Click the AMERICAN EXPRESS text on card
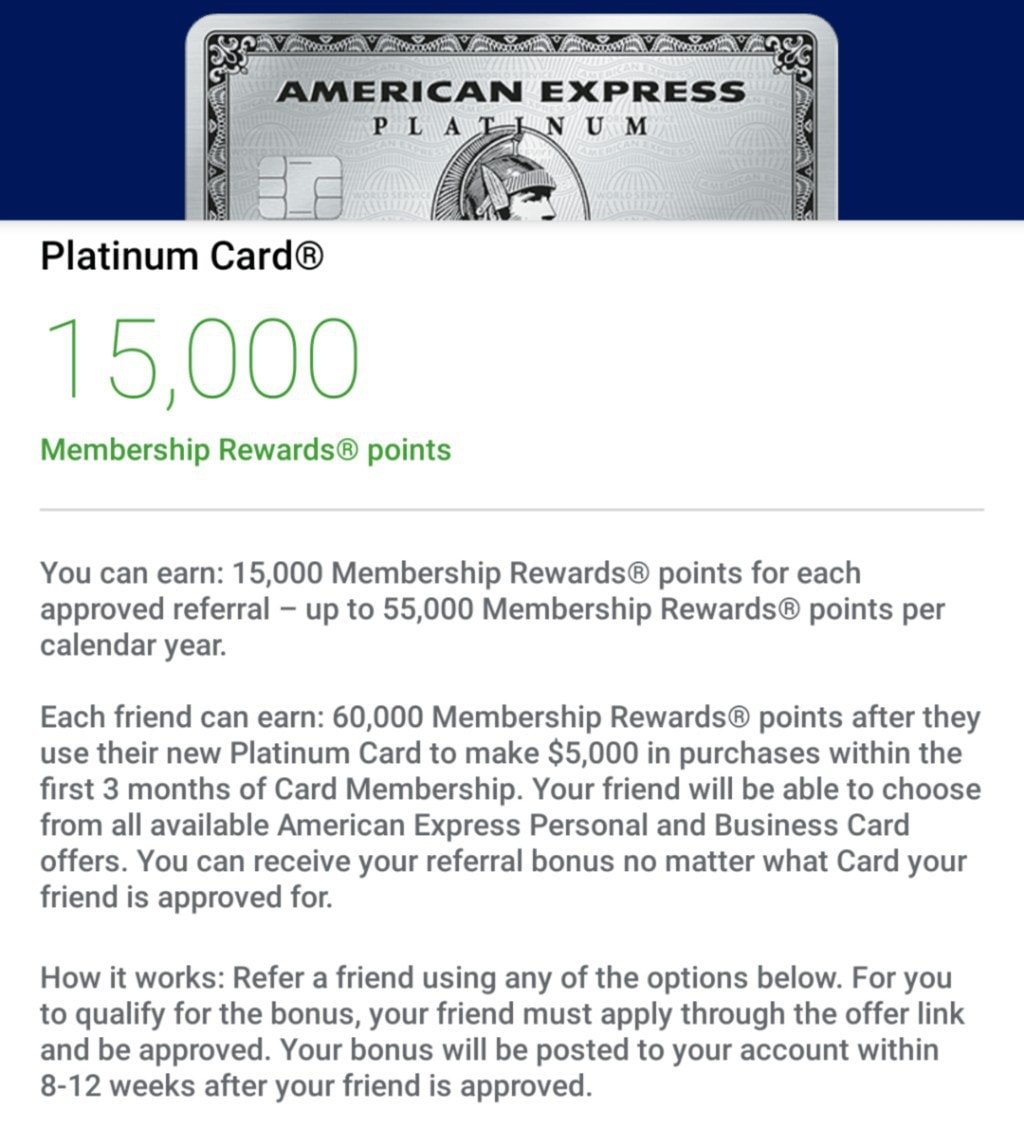The image size is (1024, 1129). pos(511,92)
